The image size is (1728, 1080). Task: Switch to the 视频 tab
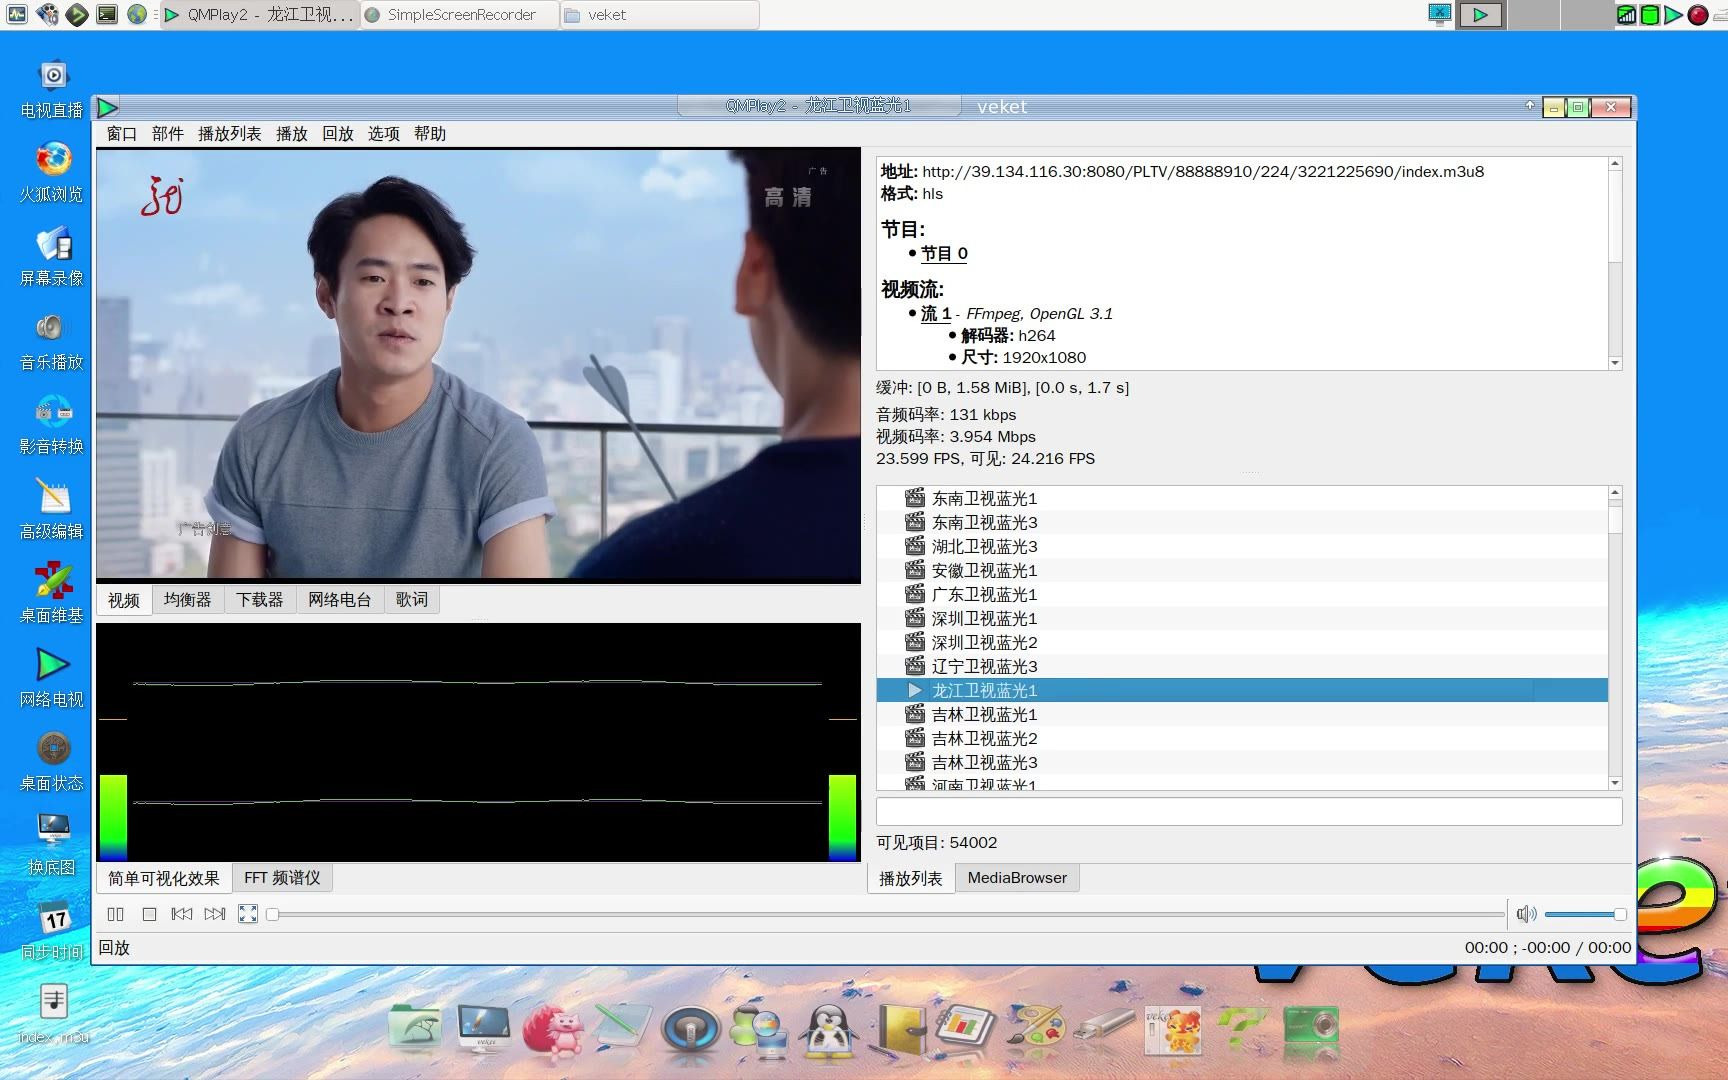[x=124, y=600]
